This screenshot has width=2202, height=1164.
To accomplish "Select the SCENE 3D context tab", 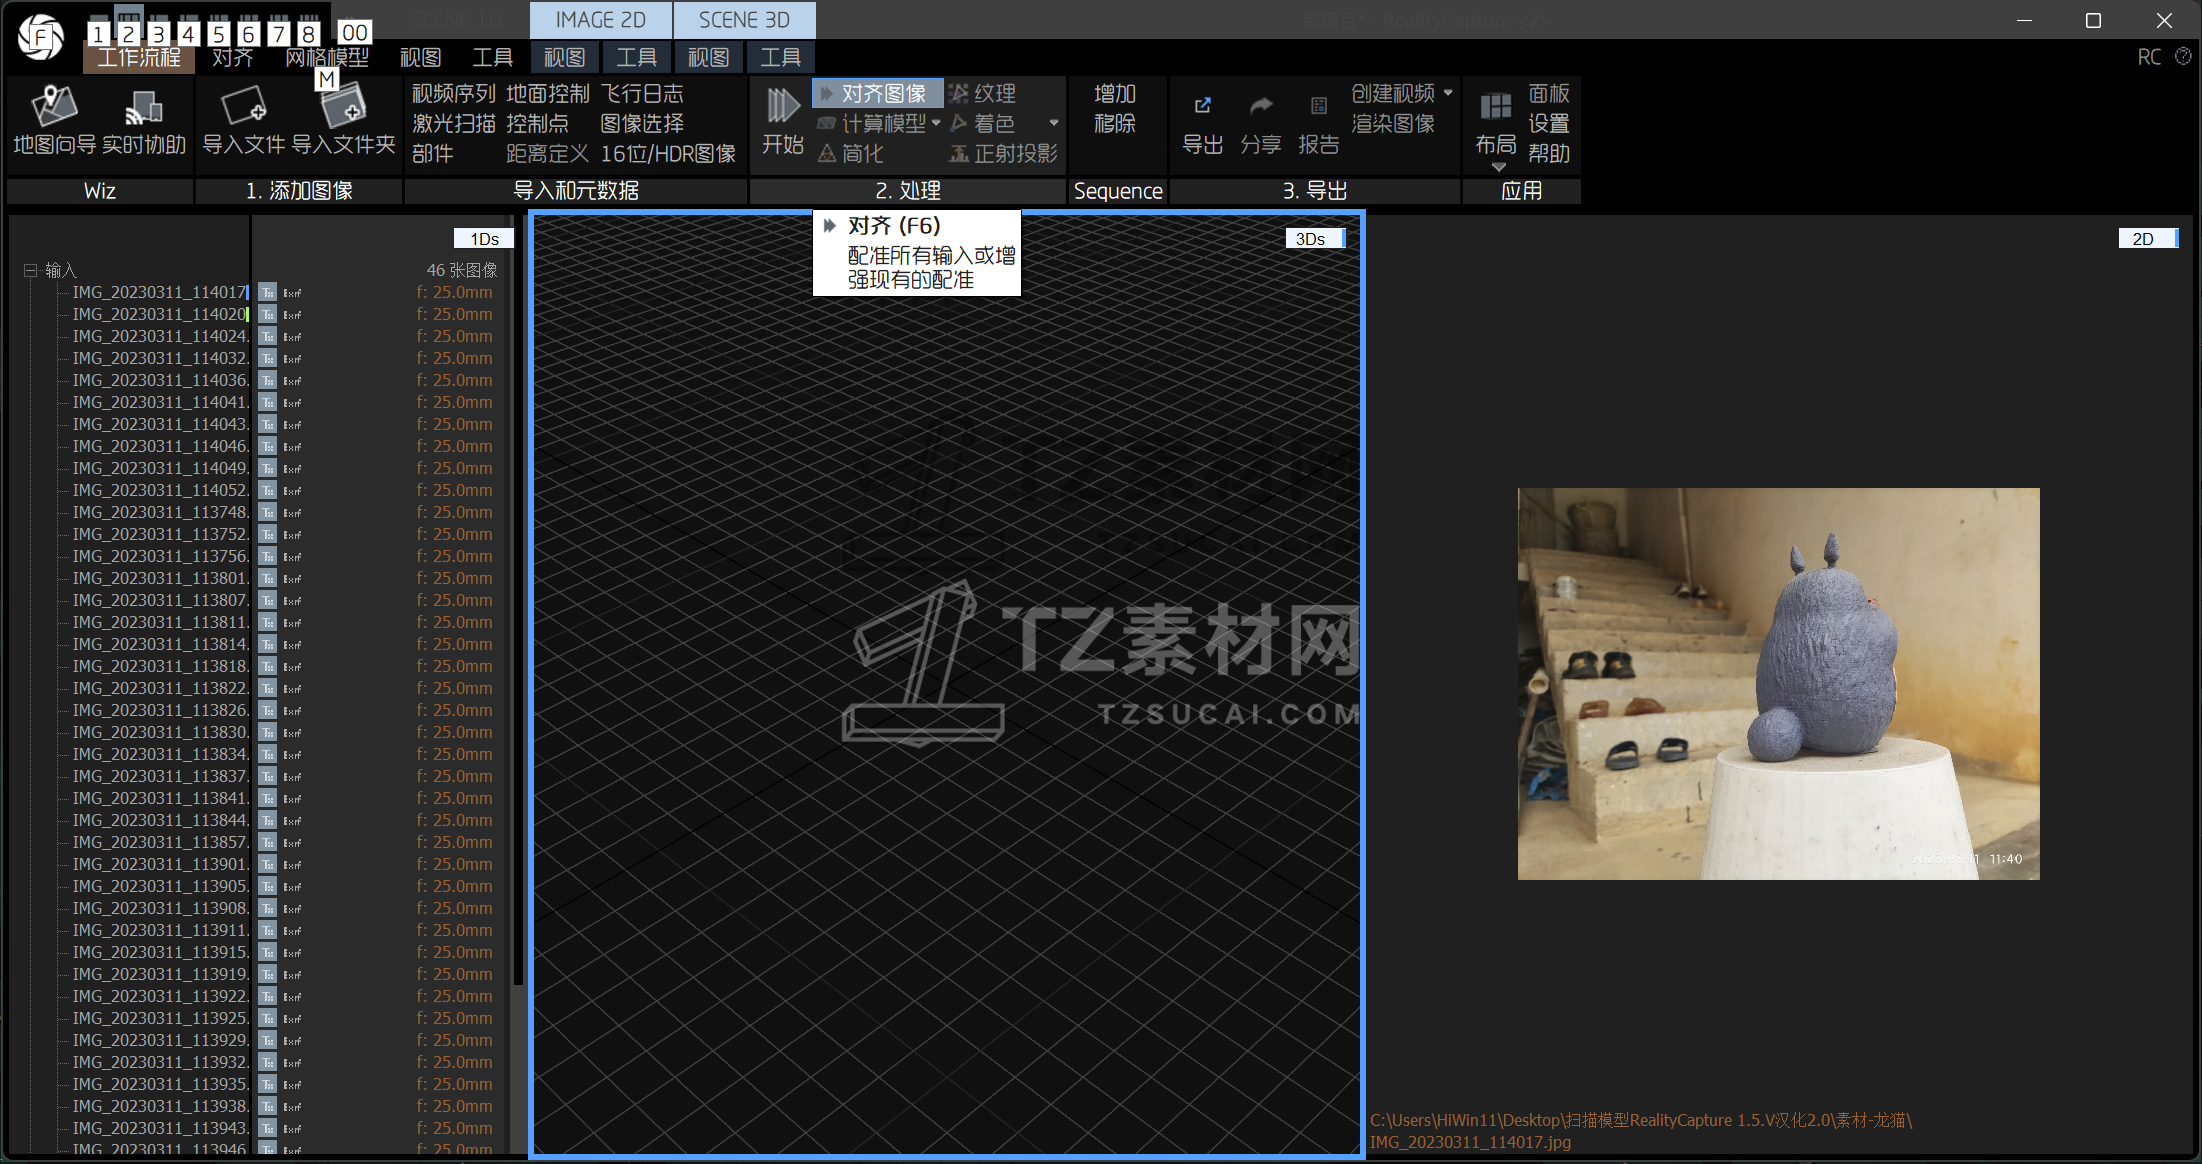I will pos(744,20).
